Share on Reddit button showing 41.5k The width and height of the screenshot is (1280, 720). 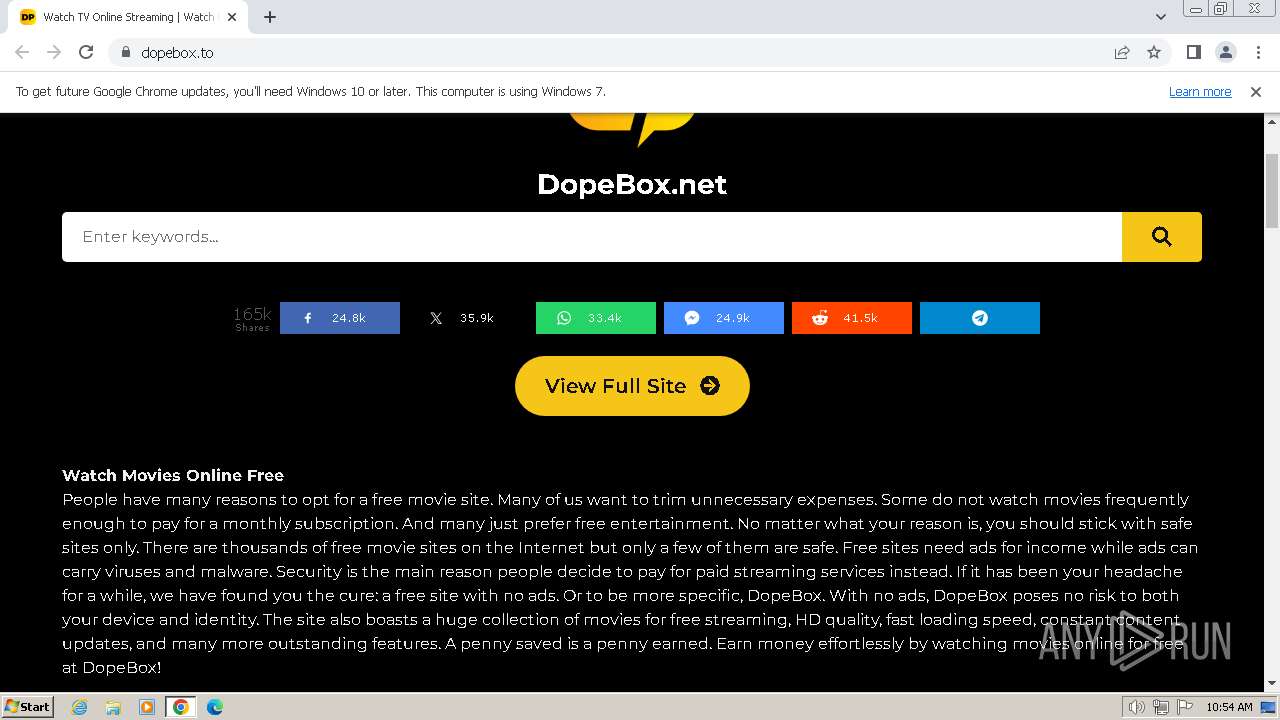(x=852, y=318)
